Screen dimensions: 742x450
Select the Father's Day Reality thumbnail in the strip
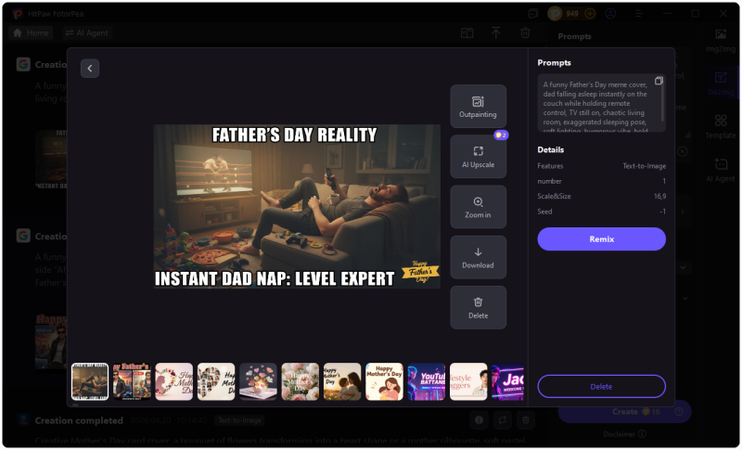[x=90, y=382]
